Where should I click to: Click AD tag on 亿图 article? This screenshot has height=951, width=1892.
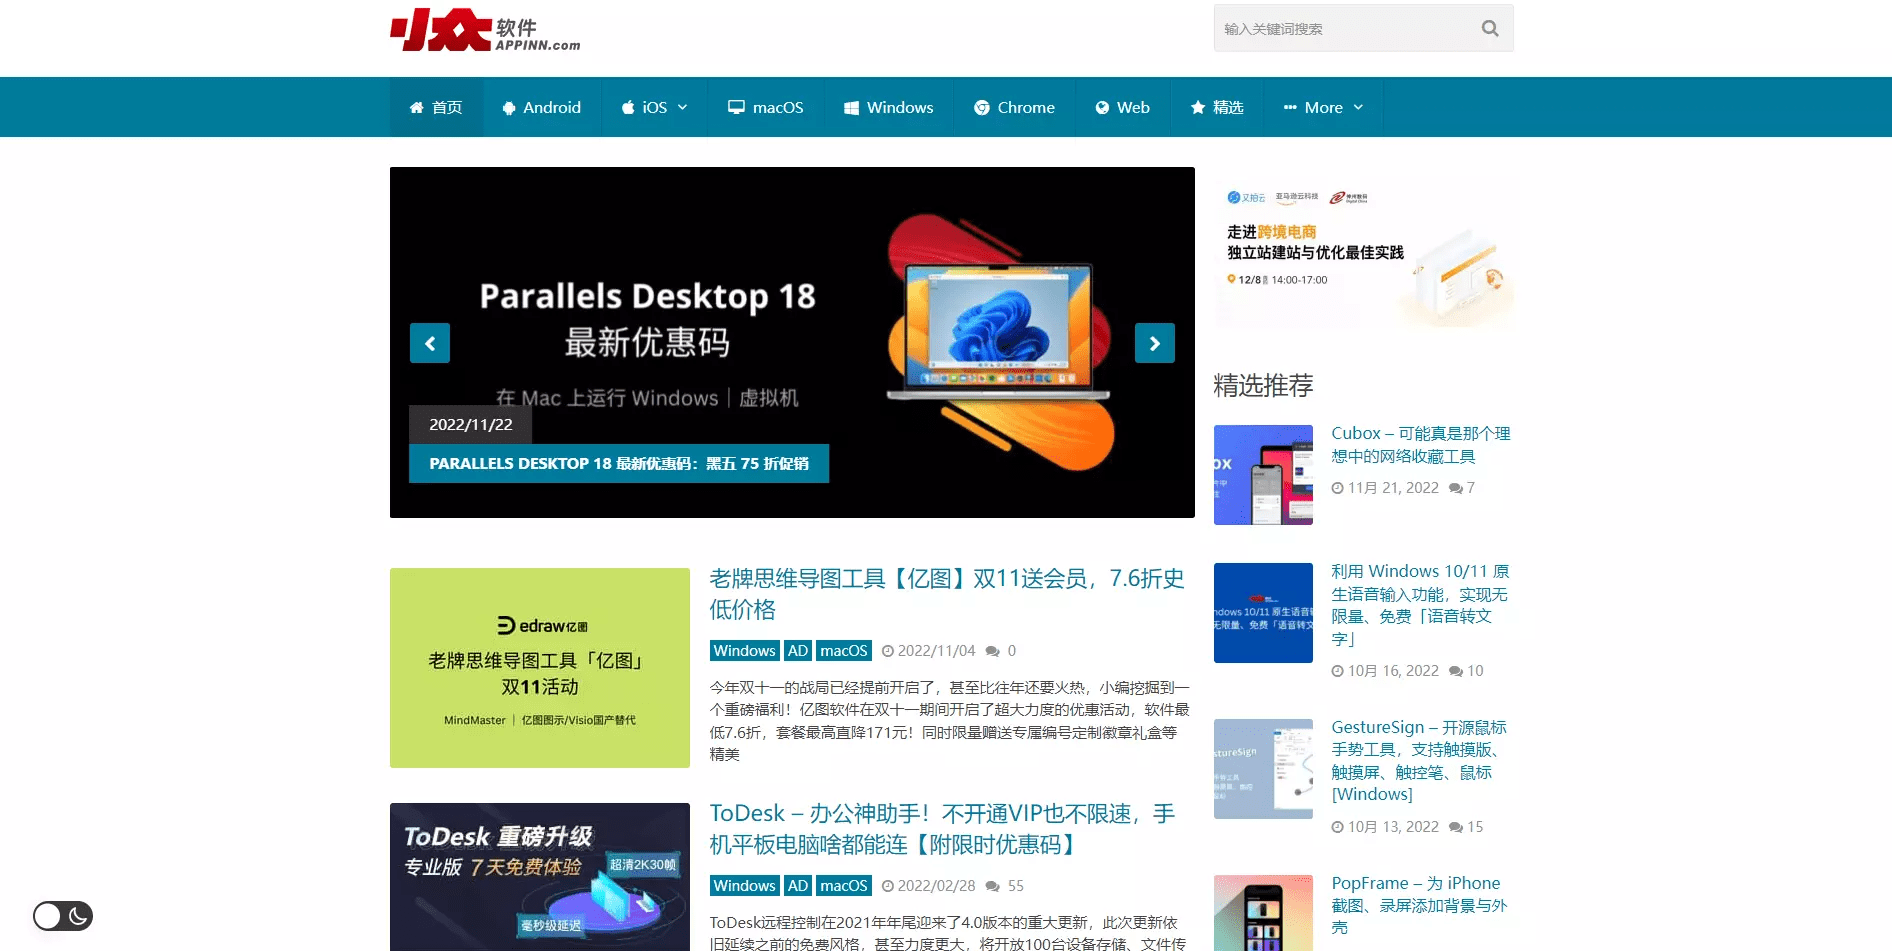pos(798,651)
